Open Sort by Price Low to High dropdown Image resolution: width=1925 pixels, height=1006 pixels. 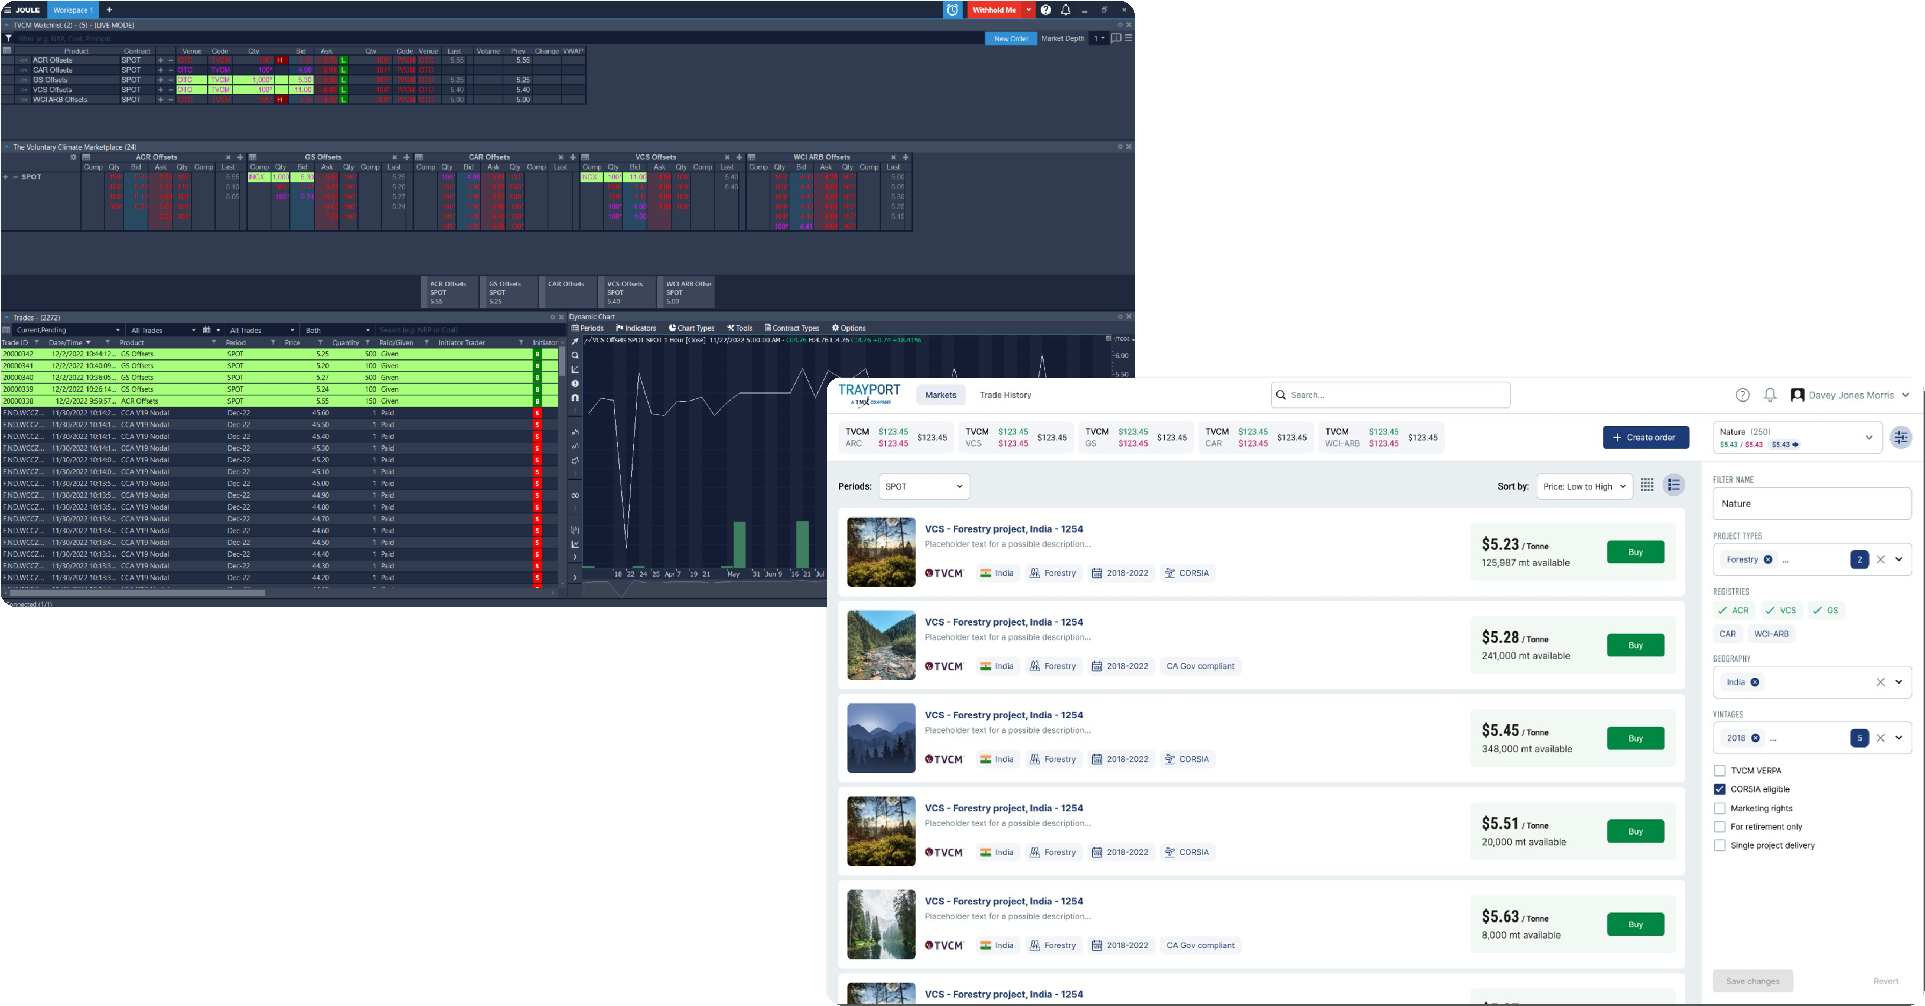tap(1585, 487)
